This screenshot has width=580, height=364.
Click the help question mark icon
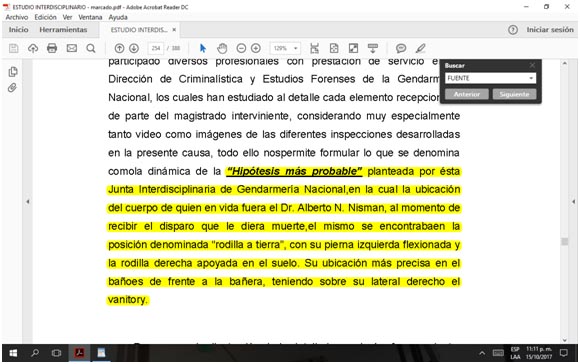tap(513, 30)
